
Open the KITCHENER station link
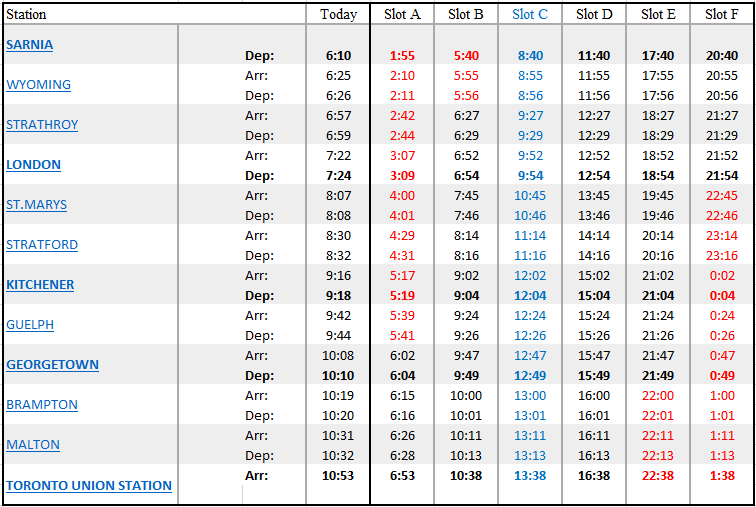pyautogui.click(x=40, y=285)
